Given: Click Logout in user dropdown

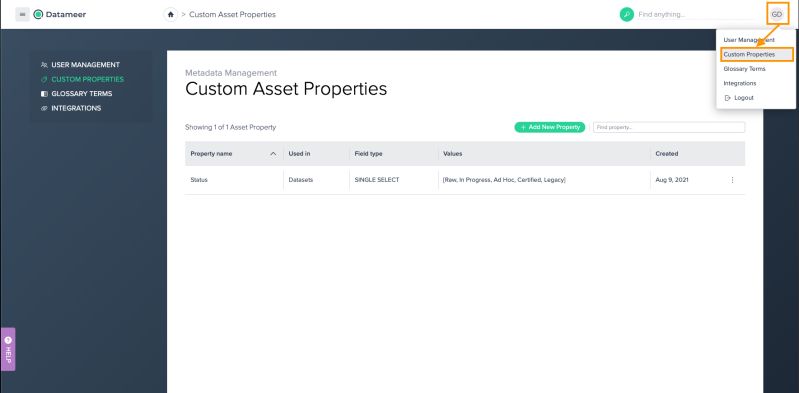Looking at the screenshot, I should [x=743, y=98].
